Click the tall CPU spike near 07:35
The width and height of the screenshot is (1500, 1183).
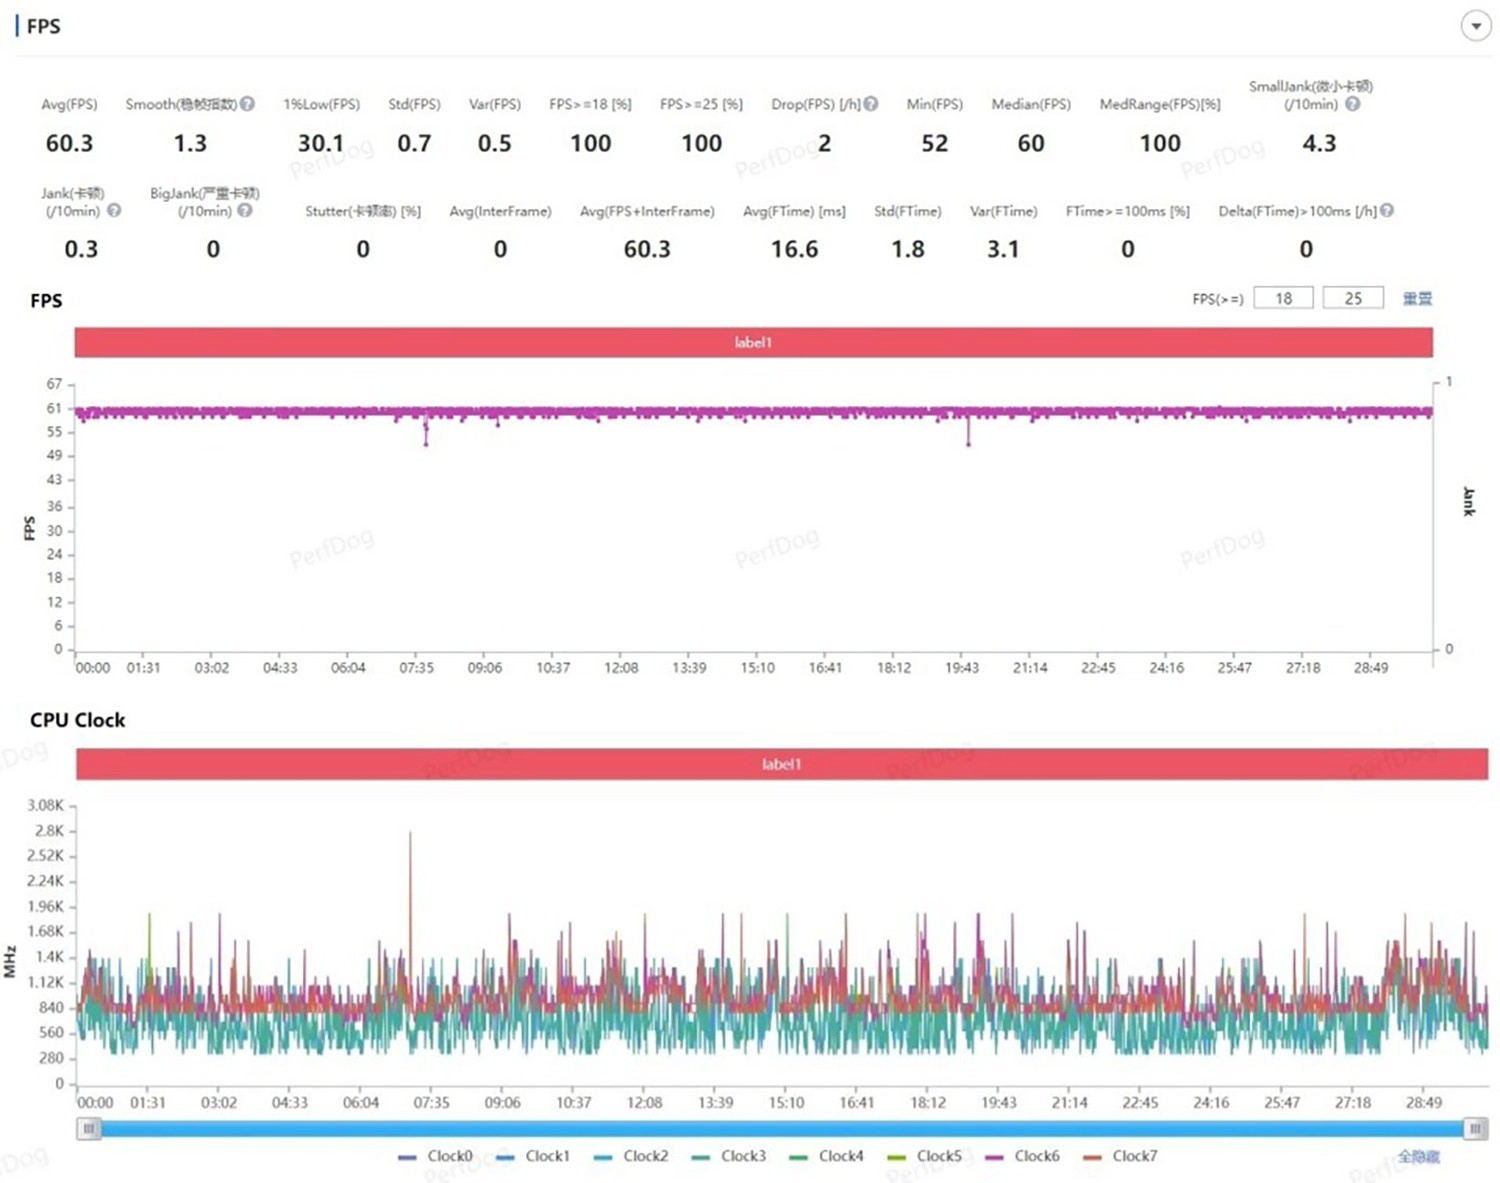click(410, 900)
